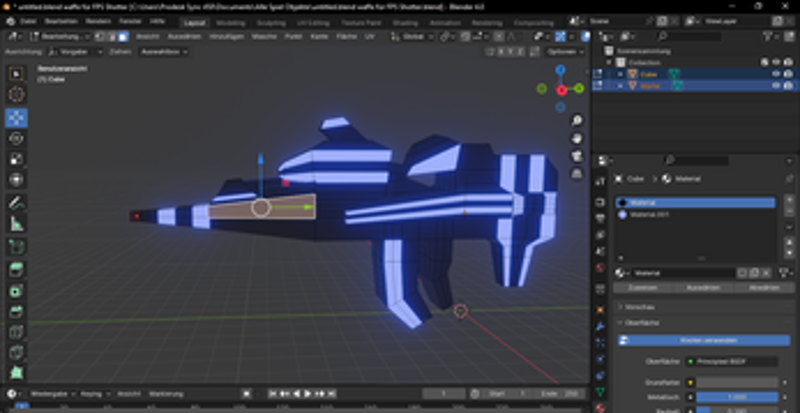Open the Object Data green triangle tab
This screenshot has width=800, height=413.
pos(601,392)
